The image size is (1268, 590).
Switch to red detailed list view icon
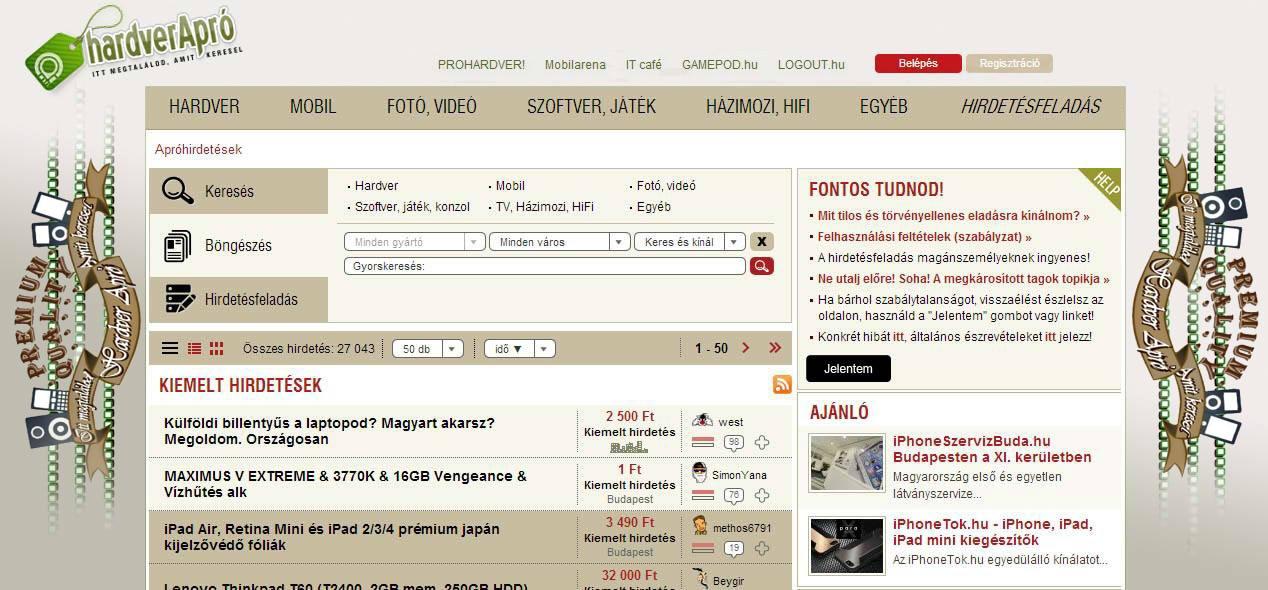pyautogui.click(x=194, y=349)
